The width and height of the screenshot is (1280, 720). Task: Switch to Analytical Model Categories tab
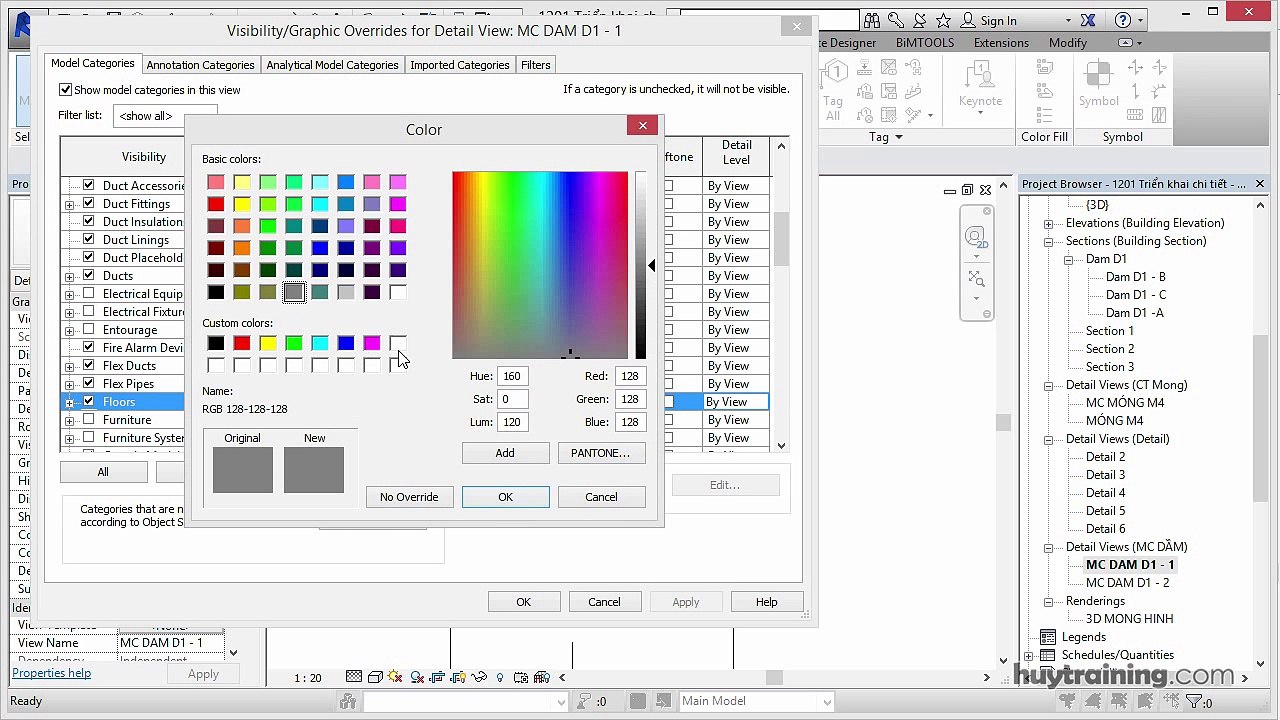332,65
